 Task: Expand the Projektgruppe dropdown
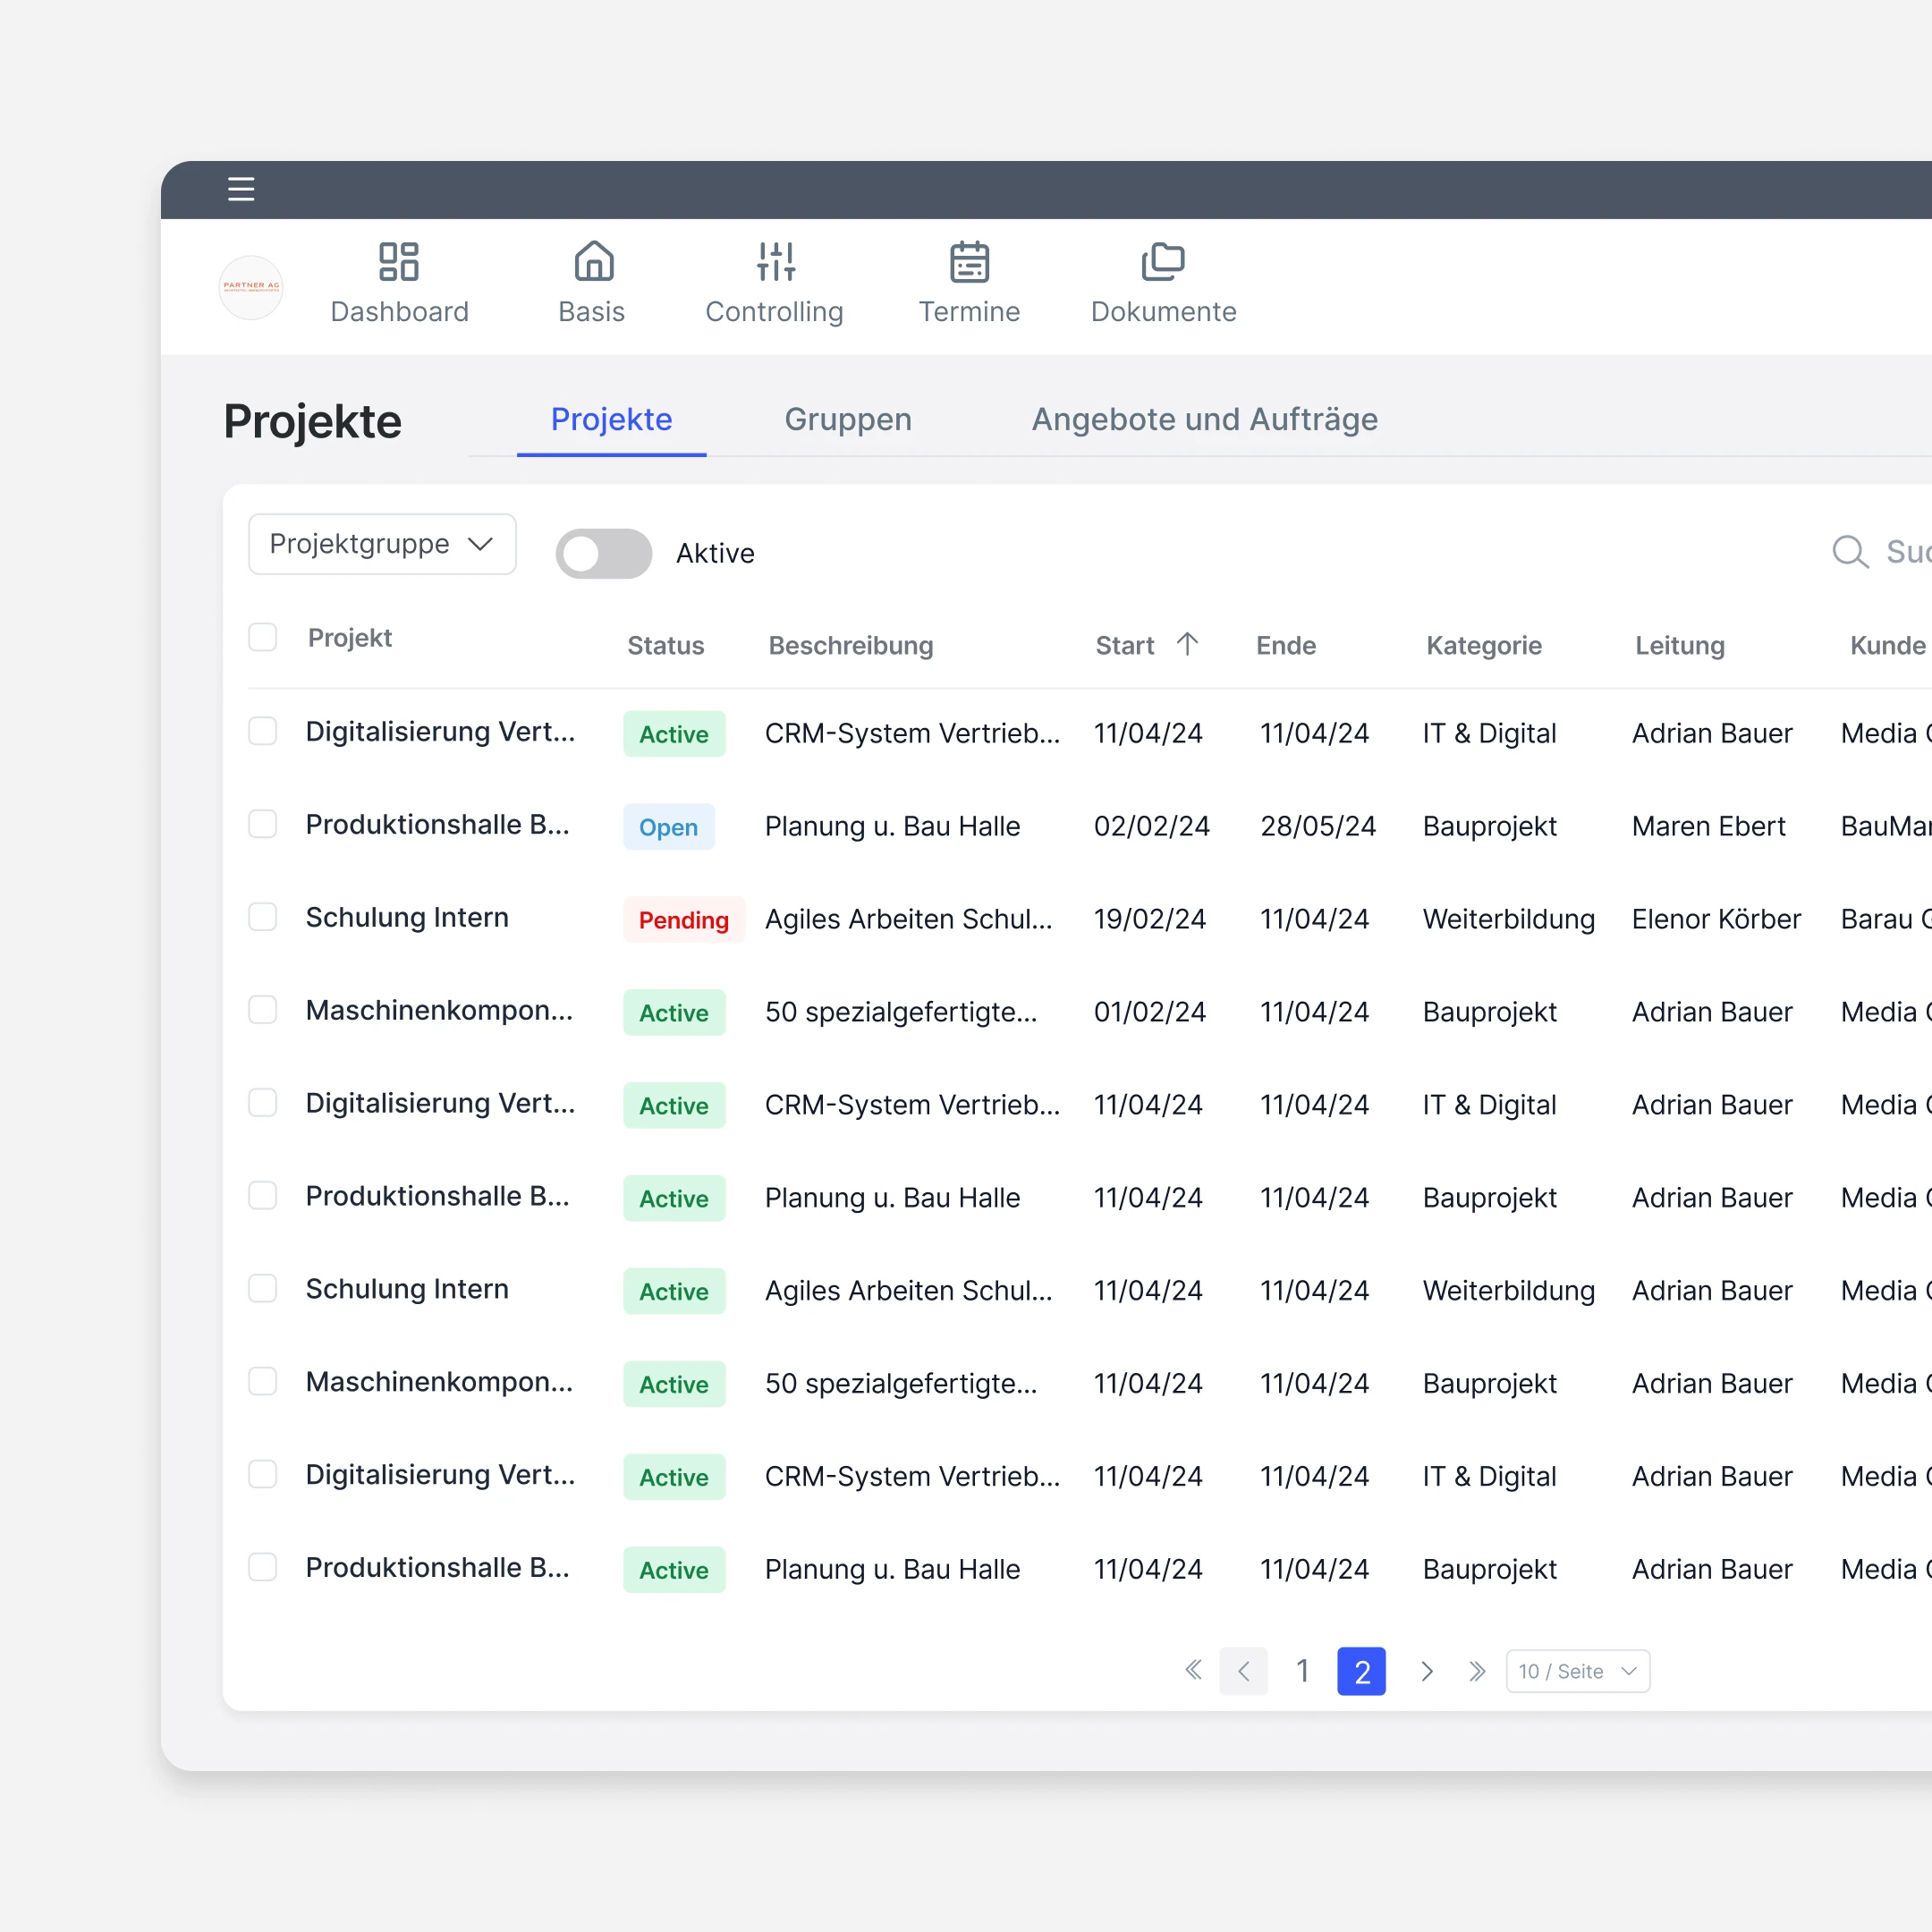tap(382, 544)
